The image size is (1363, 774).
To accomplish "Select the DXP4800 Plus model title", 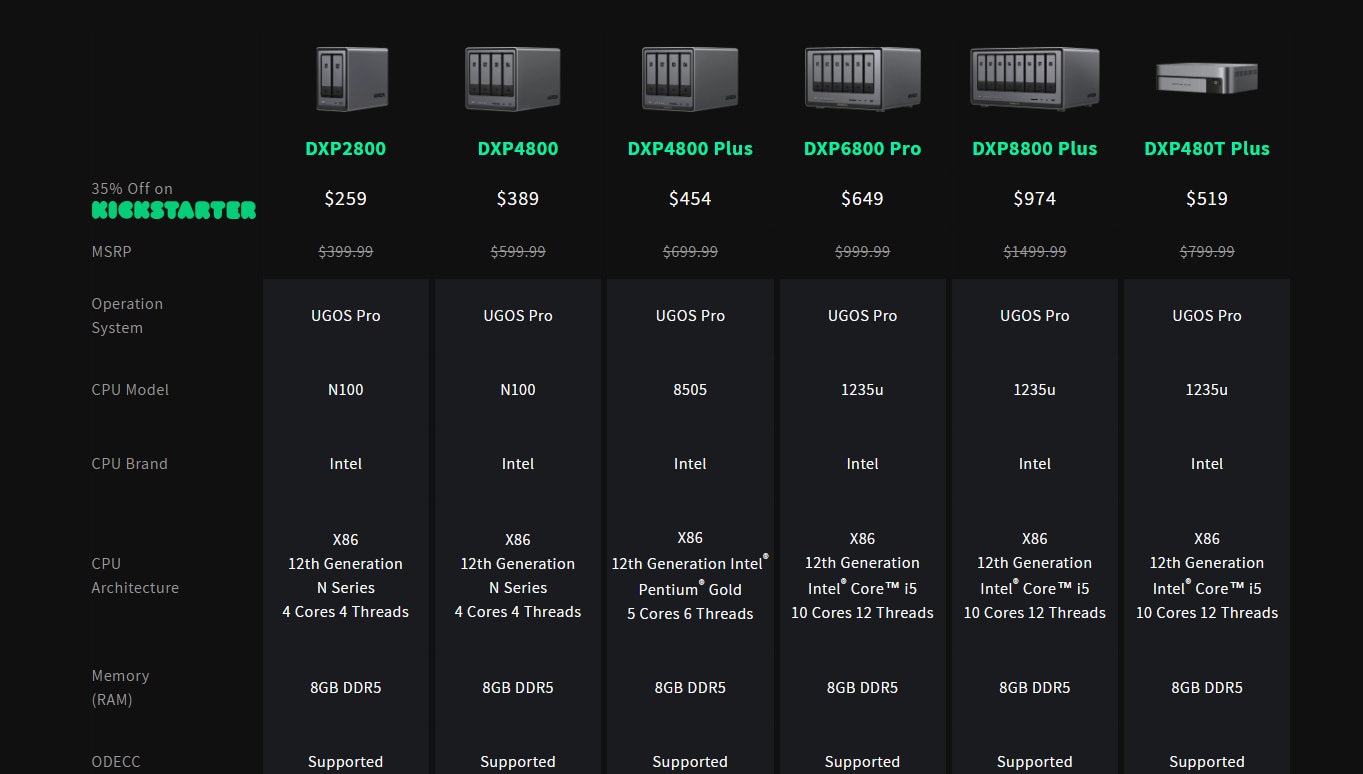I will pos(690,149).
